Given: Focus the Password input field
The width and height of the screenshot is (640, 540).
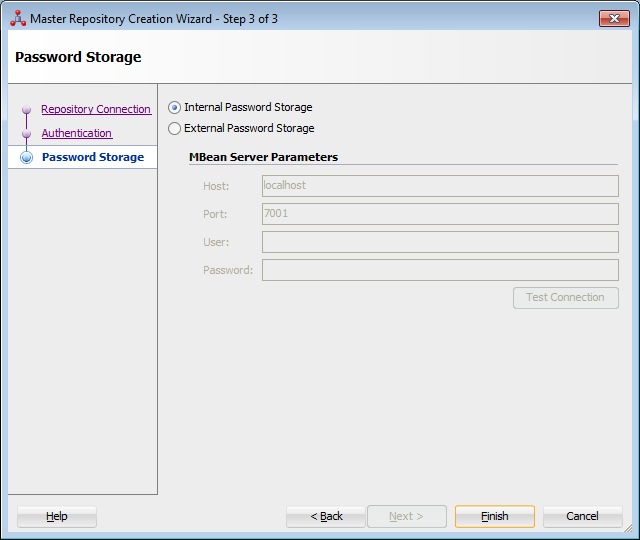Looking at the screenshot, I should click(440, 270).
